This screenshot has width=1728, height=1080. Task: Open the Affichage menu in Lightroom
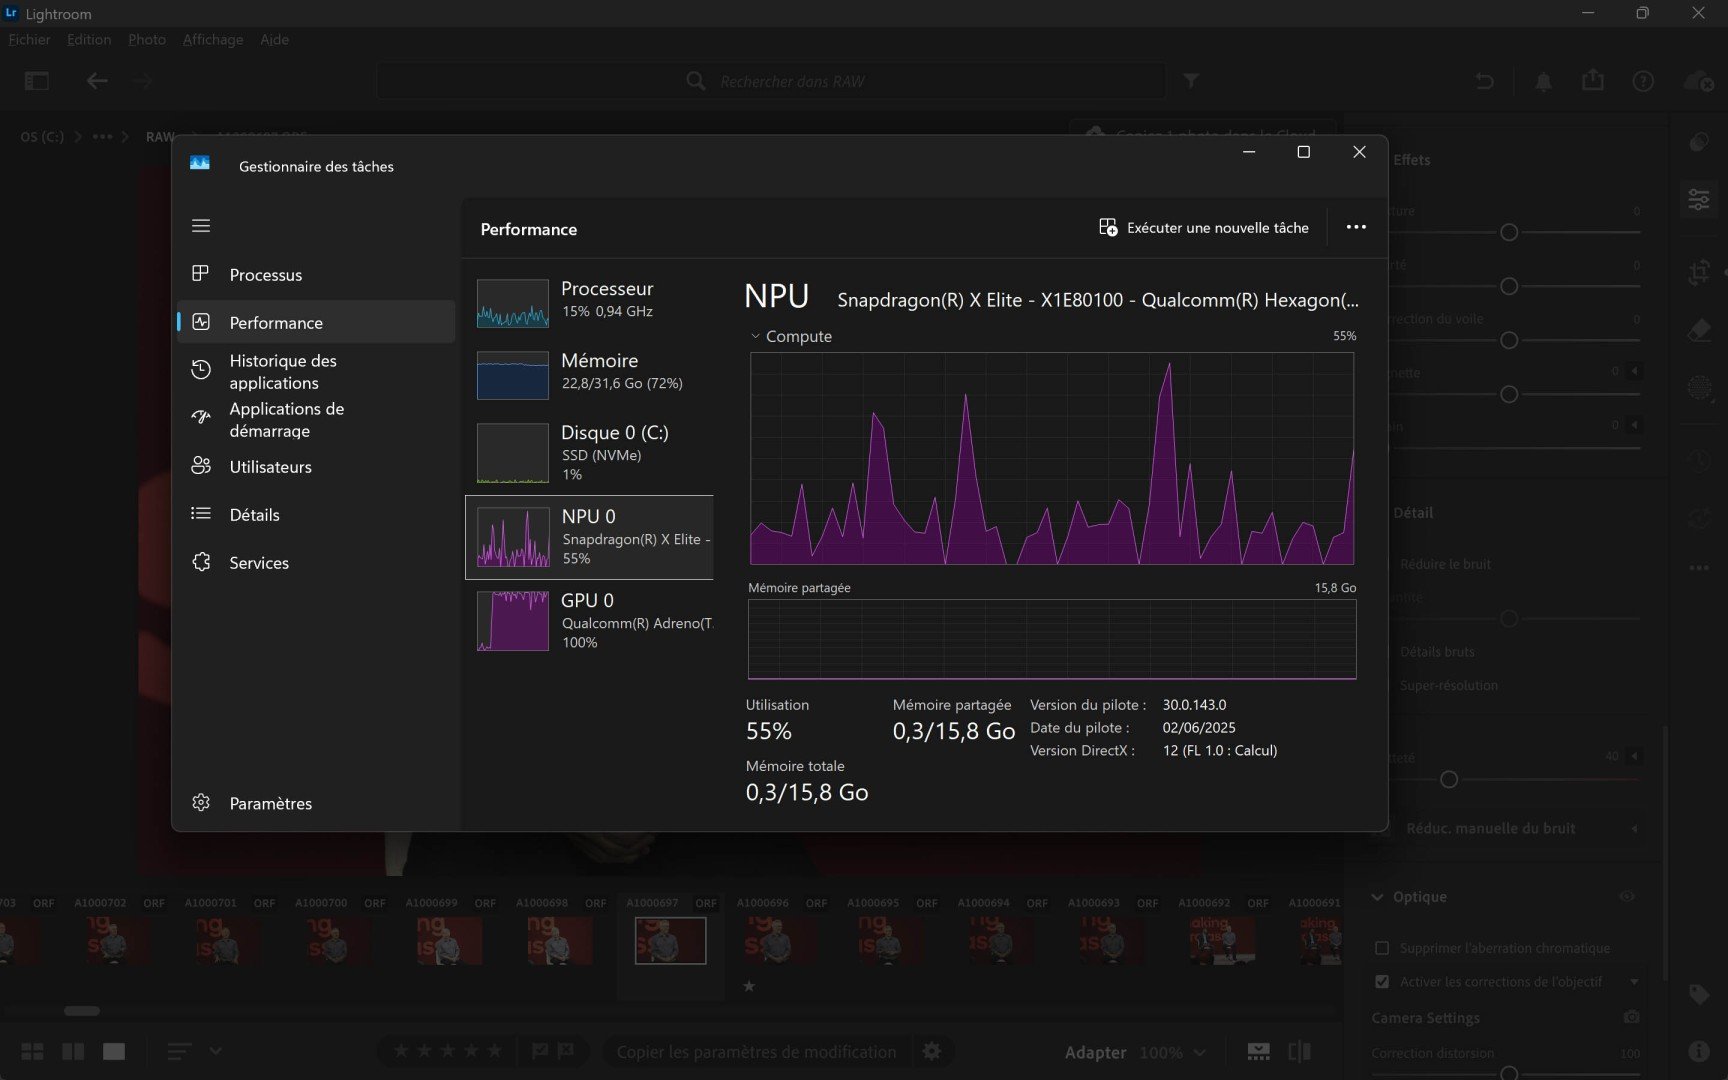(x=213, y=40)
